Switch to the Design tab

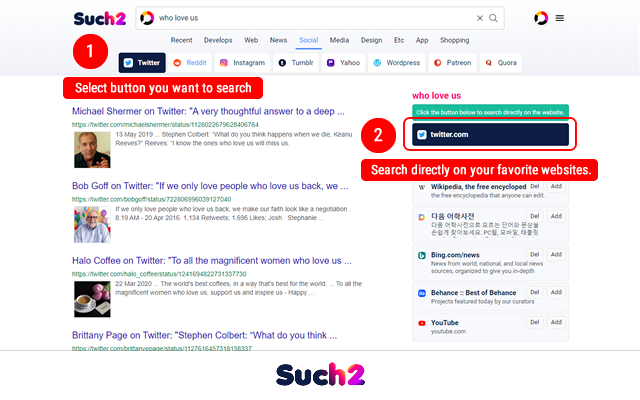[x=371, y=40]
